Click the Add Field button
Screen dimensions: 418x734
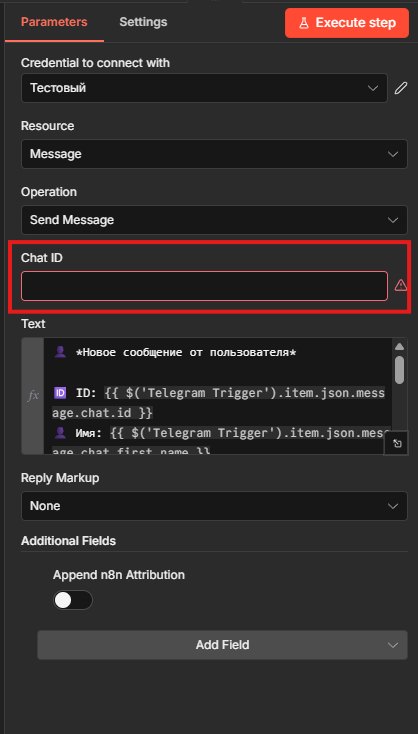click(222, 645)
